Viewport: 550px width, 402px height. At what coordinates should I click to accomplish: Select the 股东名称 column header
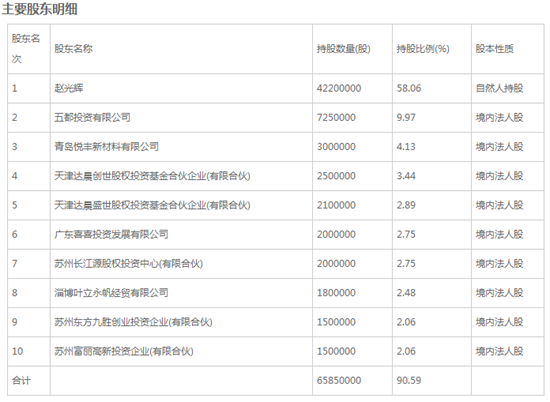coord(73,49)
